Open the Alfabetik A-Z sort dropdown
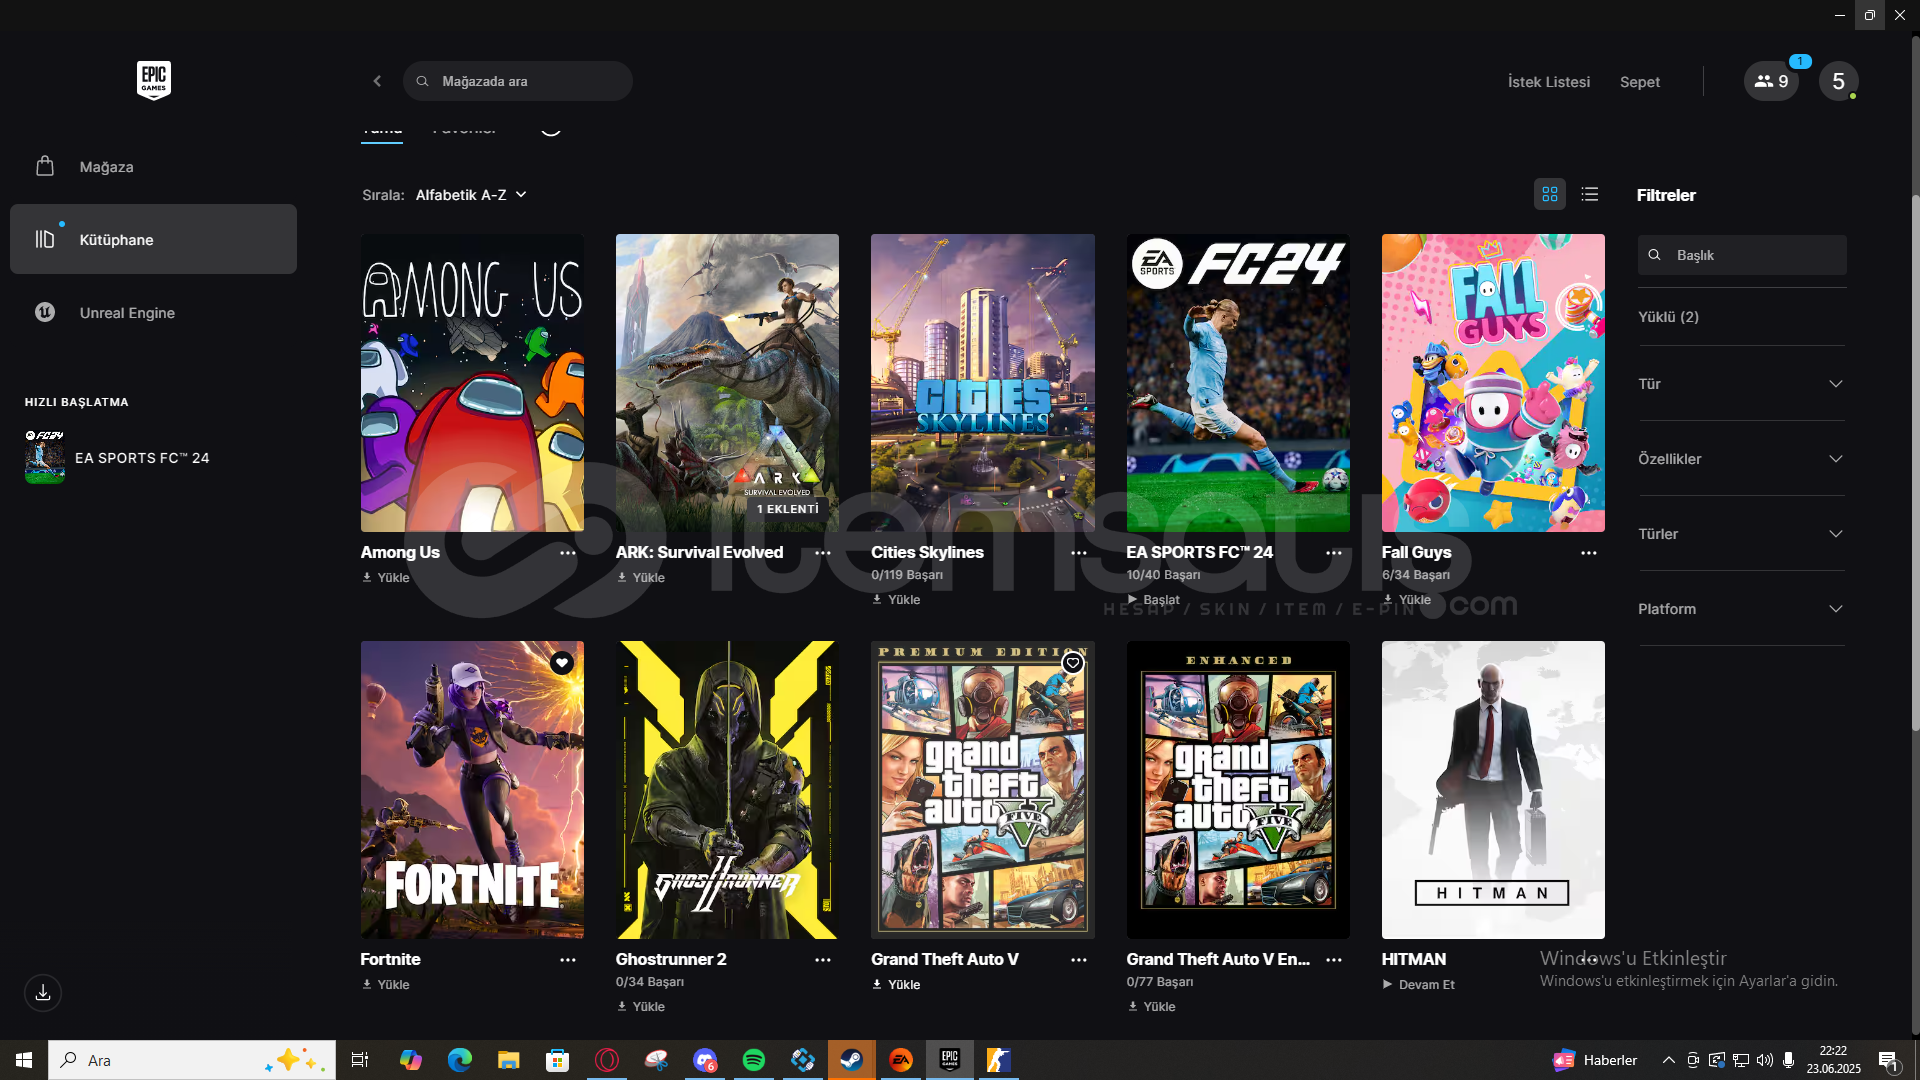 pos(471,195)
